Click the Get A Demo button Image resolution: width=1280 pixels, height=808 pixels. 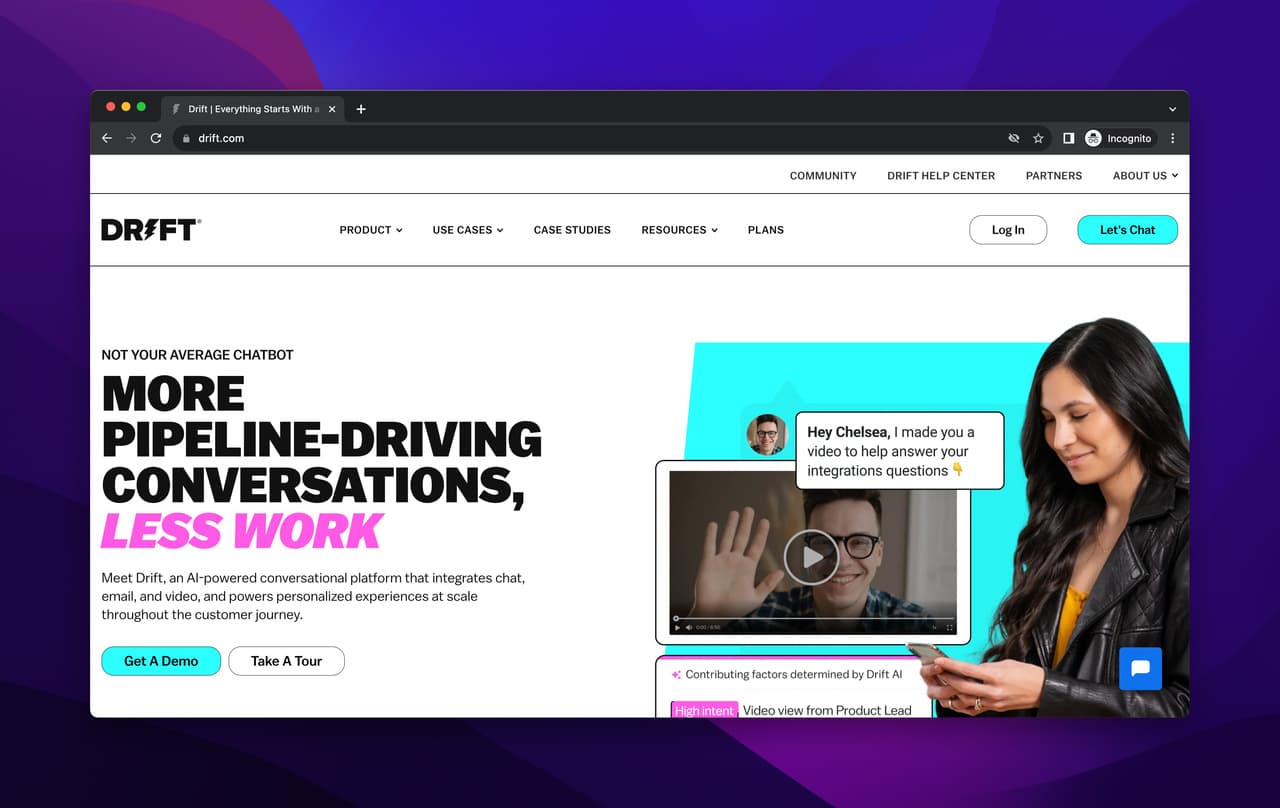coord(161,661)
